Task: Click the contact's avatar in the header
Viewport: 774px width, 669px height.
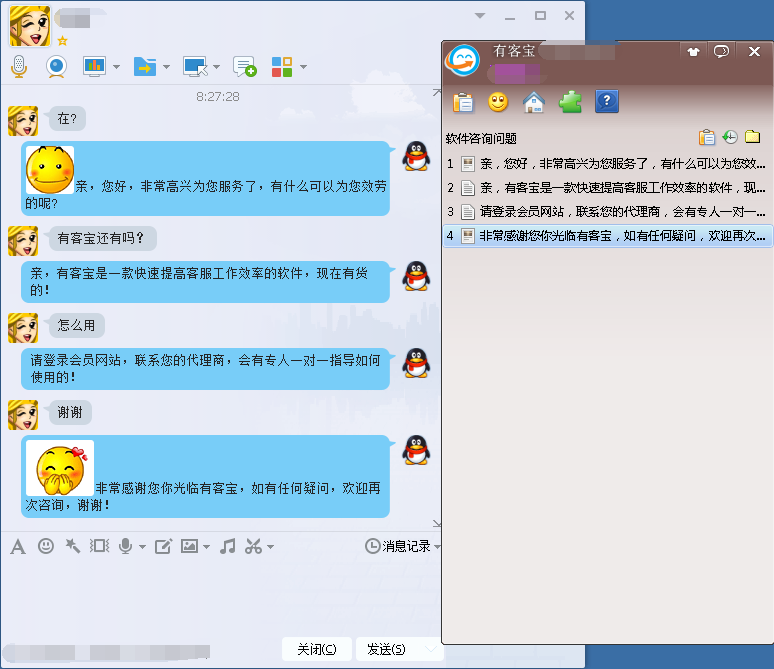Action: coord(30,26)
